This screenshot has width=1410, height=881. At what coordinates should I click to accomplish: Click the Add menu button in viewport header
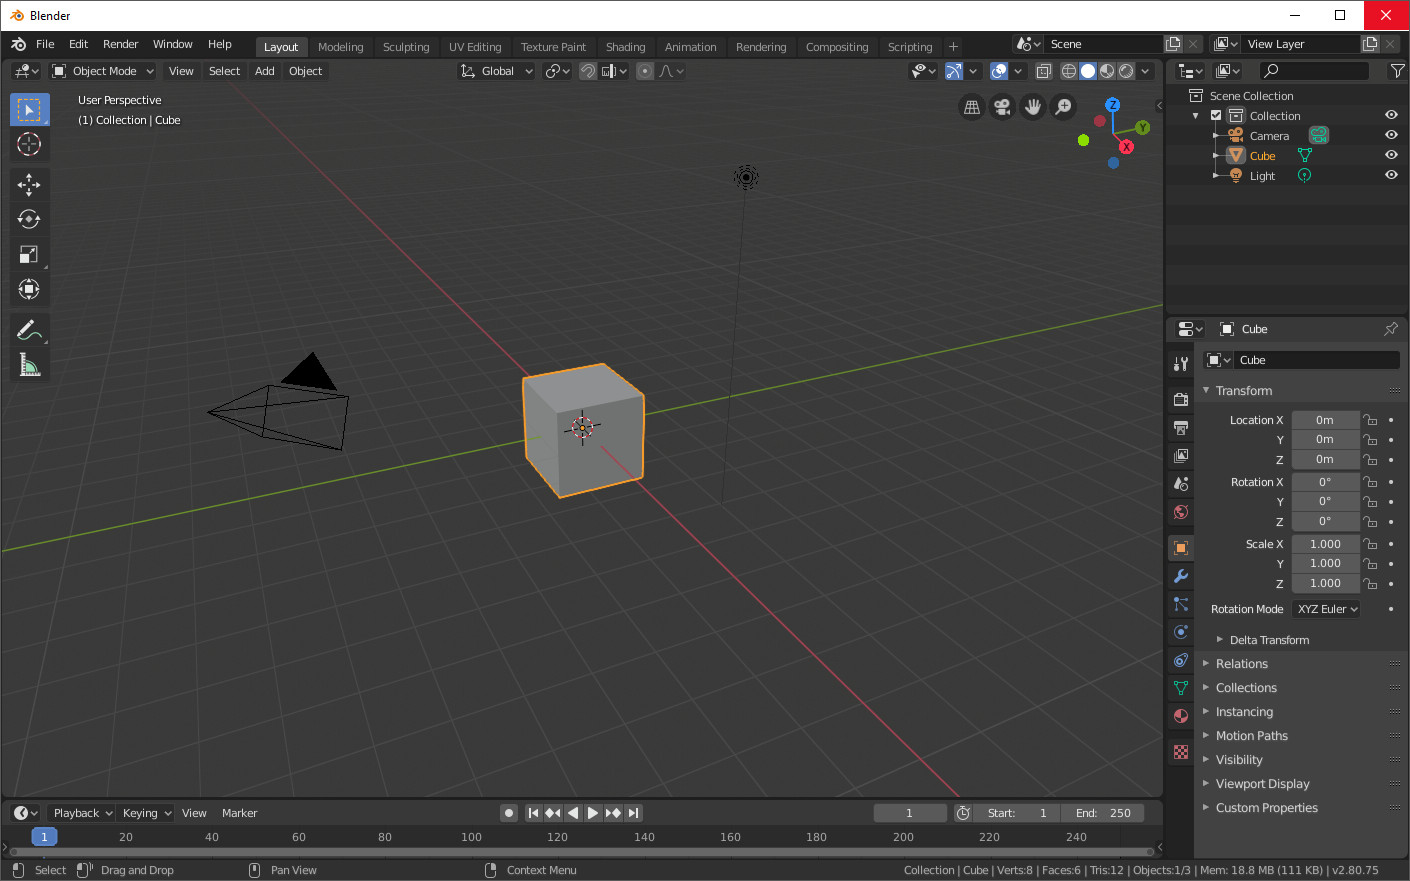click(264, 71)
